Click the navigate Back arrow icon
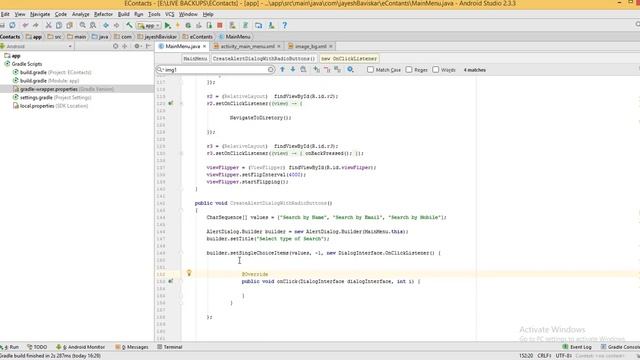Image resolution: width=640 pixels, height=360 pixels. (106, 25)
